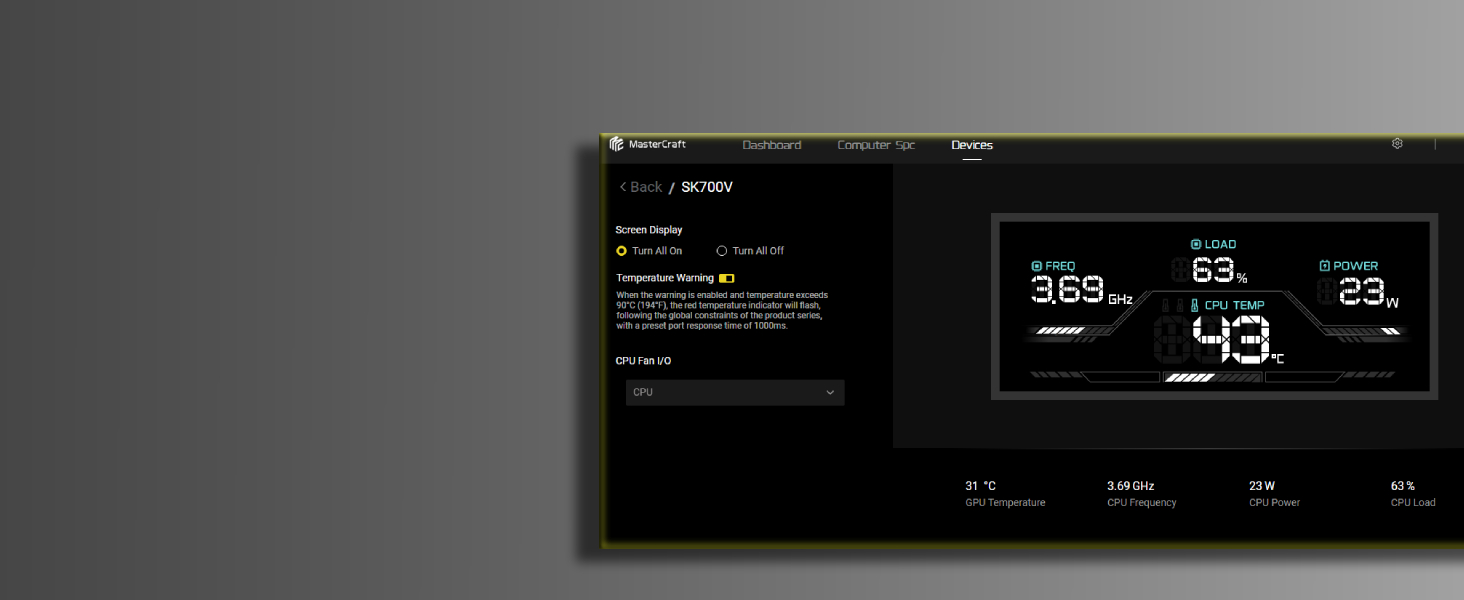1464x600 pixels.
Task: Select the Turn All On radio button
Action: point(621,251)
